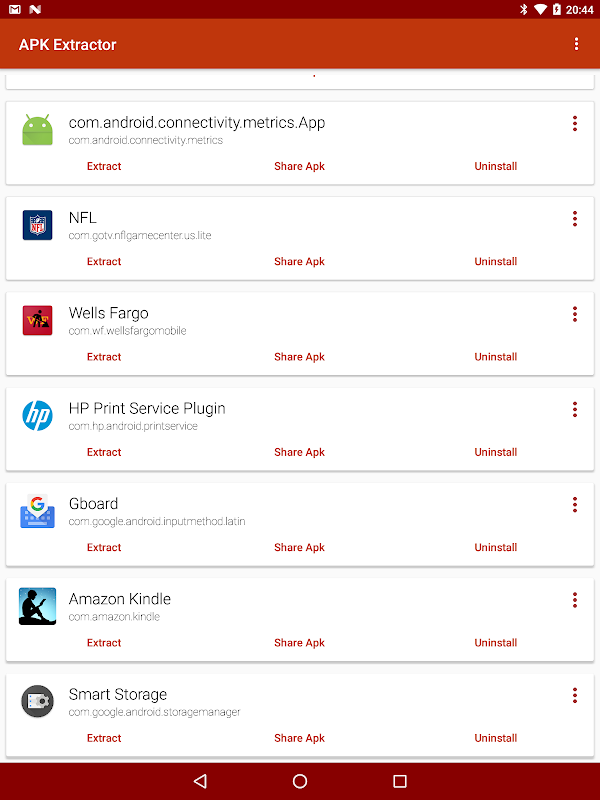Image resolution: width=600 pixels, height=800 pixels.
Task: Tap the green Android connectivity metrics icon
Action: tap(37, 130)
